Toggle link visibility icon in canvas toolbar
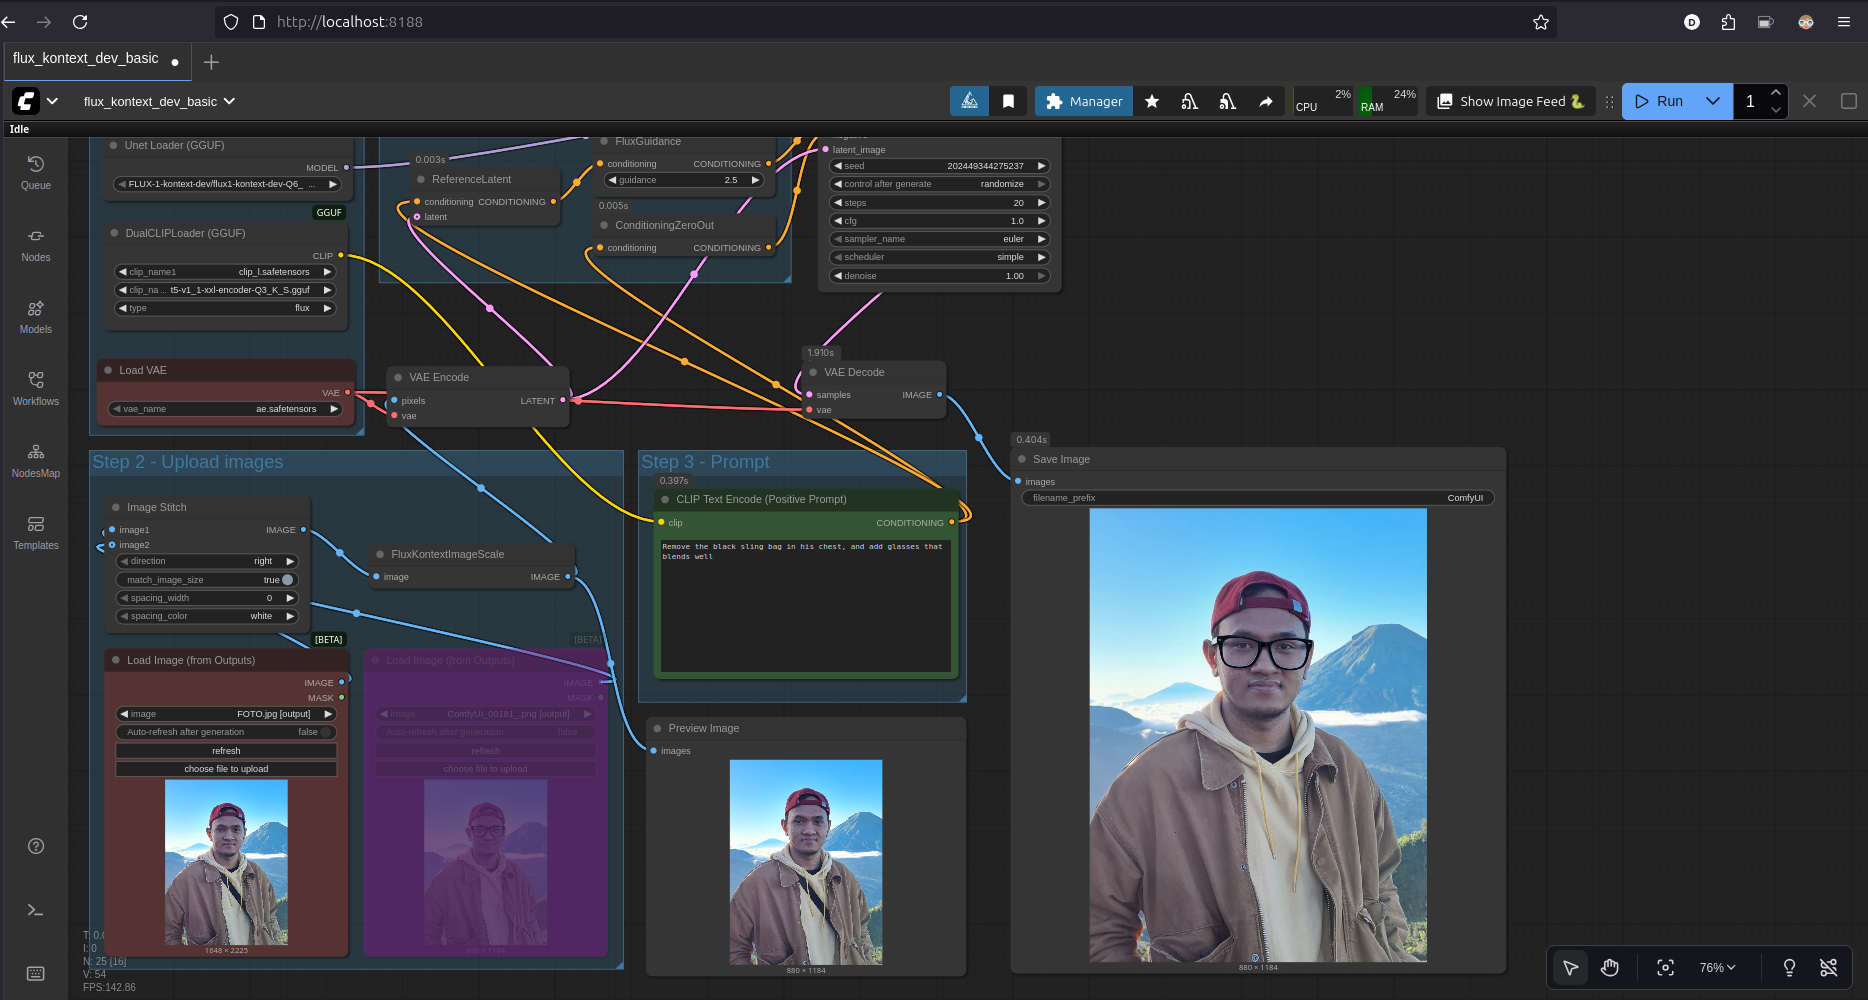This screenshot has height=1000, width=1868. [1828, 967]
